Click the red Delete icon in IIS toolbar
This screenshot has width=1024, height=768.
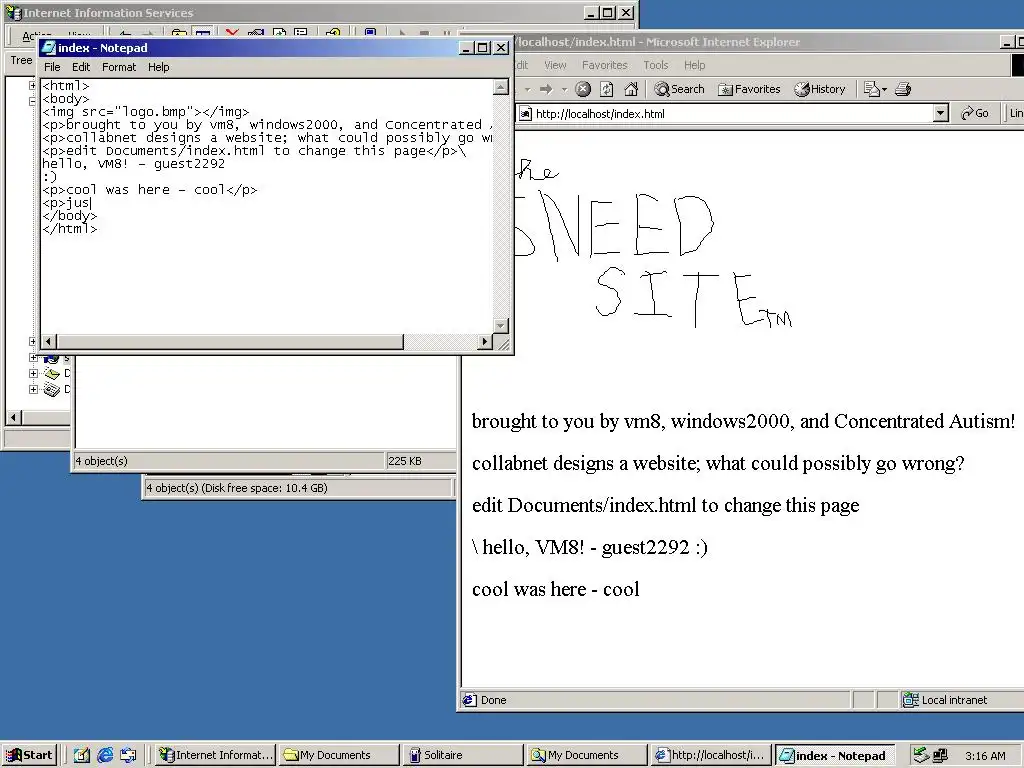click(x=232, y=32)
